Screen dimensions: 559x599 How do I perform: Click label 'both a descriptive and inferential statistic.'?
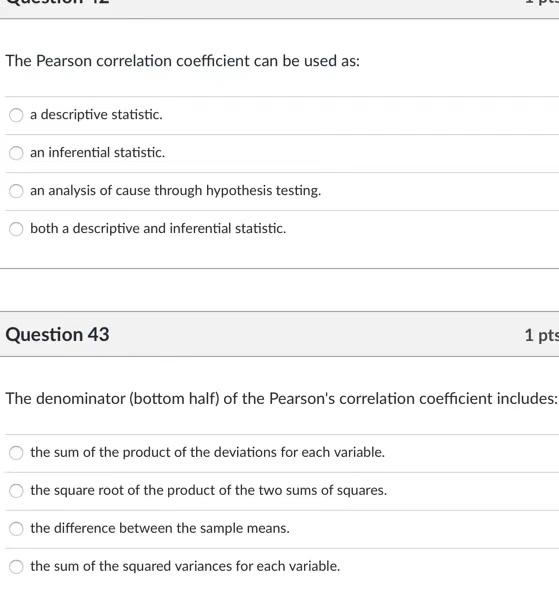(158, 228)
